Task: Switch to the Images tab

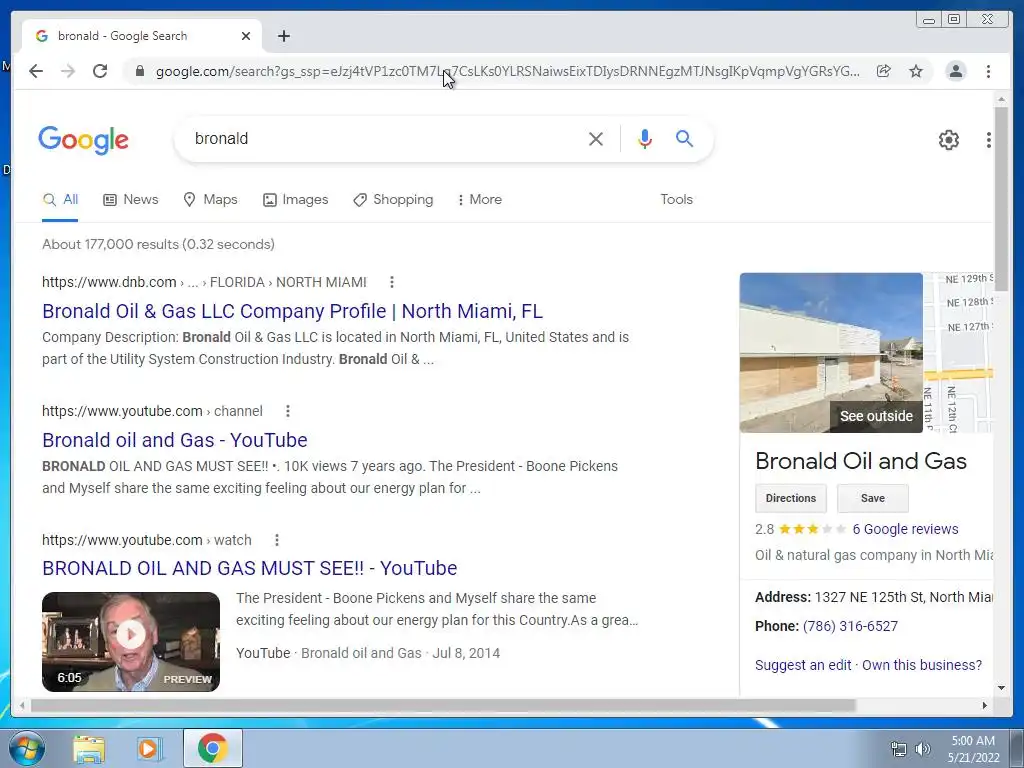Action: (x=295, y=200)
